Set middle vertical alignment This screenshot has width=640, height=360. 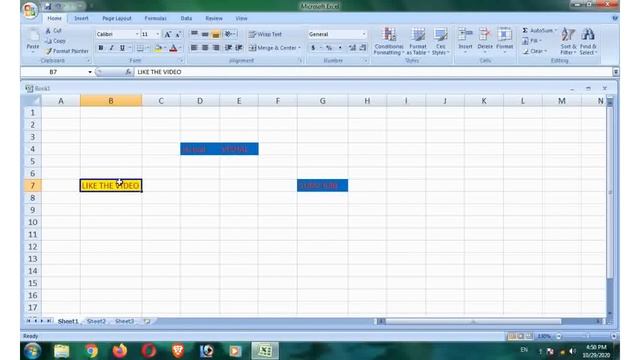205,34
